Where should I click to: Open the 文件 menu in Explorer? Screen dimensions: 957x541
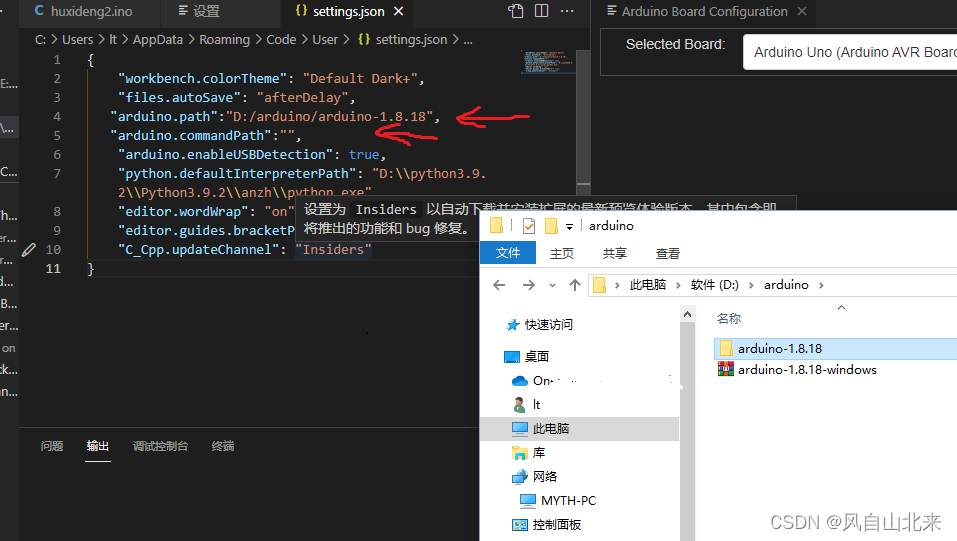click(x=508, y=253)
